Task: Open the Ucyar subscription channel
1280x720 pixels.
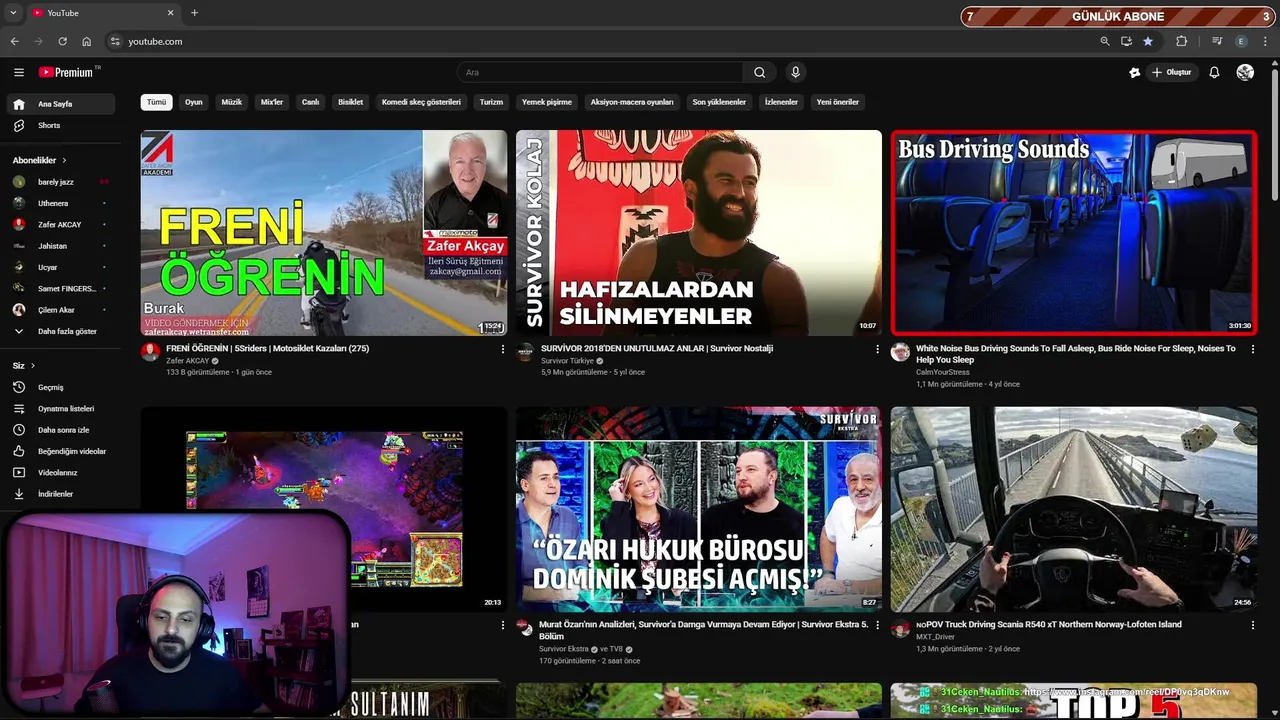Action: (60, 267)
